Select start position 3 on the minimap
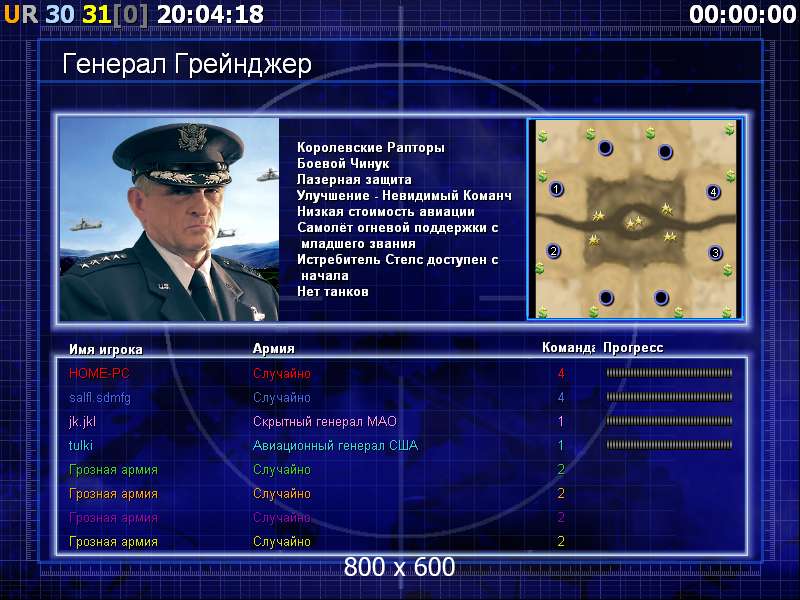The width and height of the screenshot is (800, 600). (x=715, y=253)
